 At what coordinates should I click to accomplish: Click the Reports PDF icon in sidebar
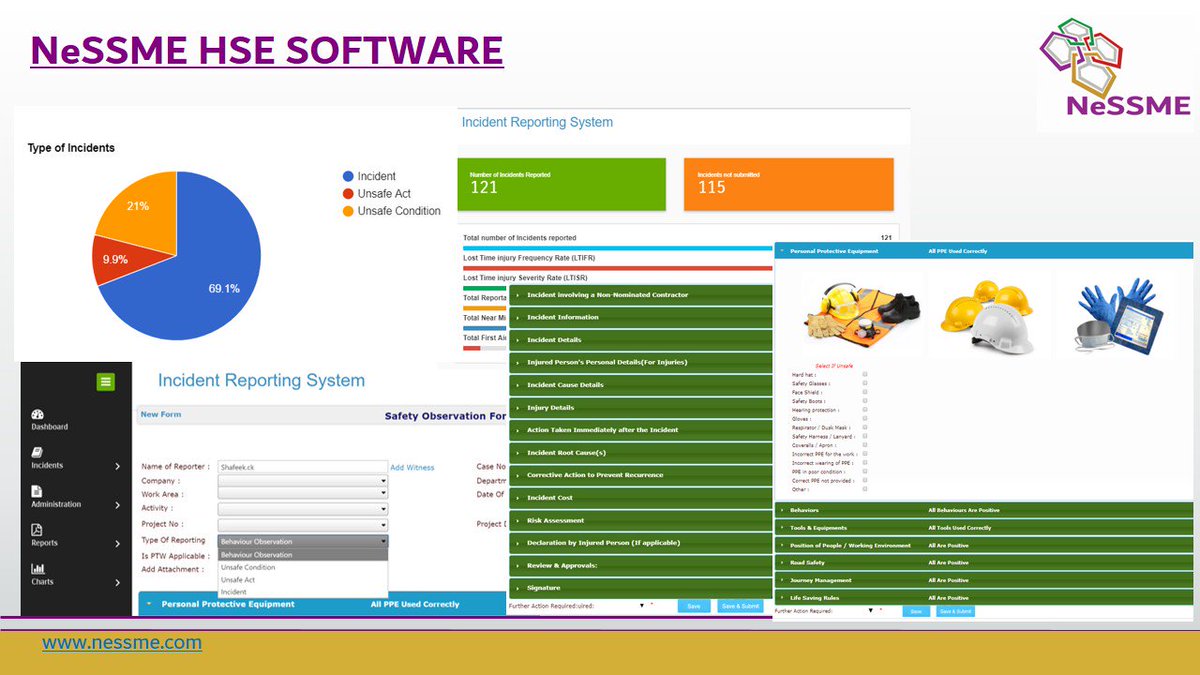(37, 530)
